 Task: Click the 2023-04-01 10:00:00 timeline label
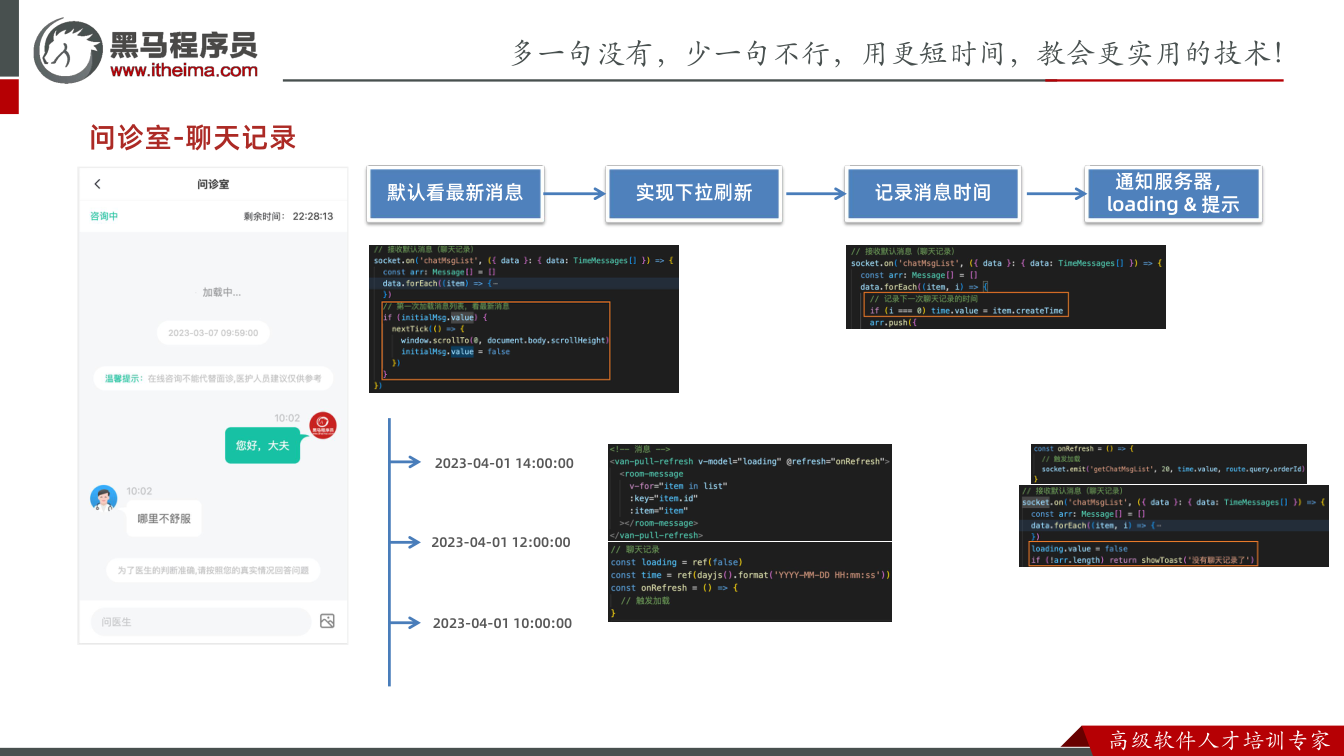(502, 623)
